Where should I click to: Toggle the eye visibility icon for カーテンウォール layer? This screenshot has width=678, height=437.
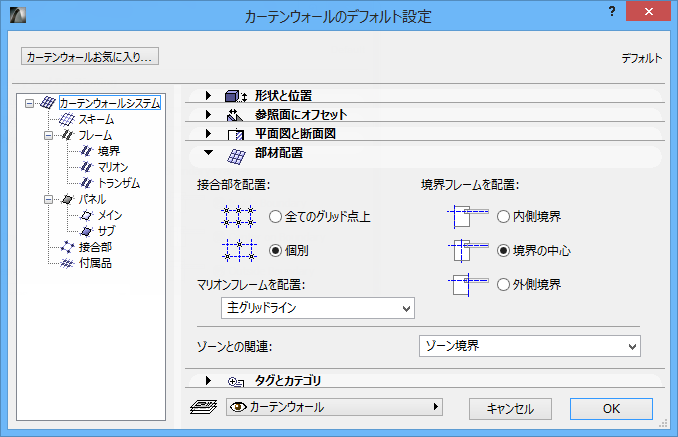pos(238,407)
